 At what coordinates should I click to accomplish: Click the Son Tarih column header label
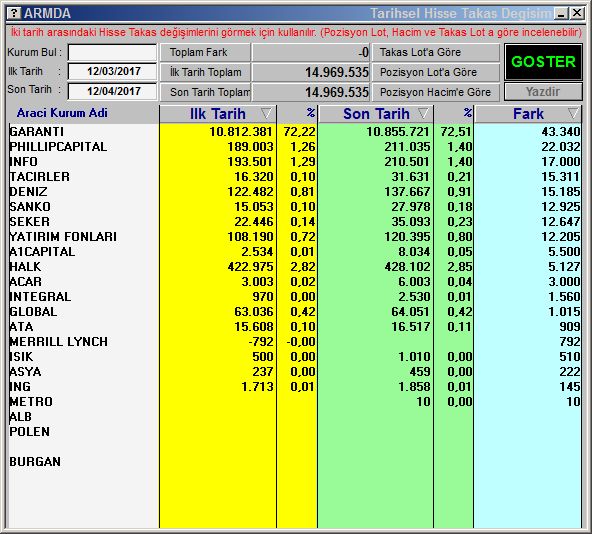pyautogui.click(x=376, y=114)
